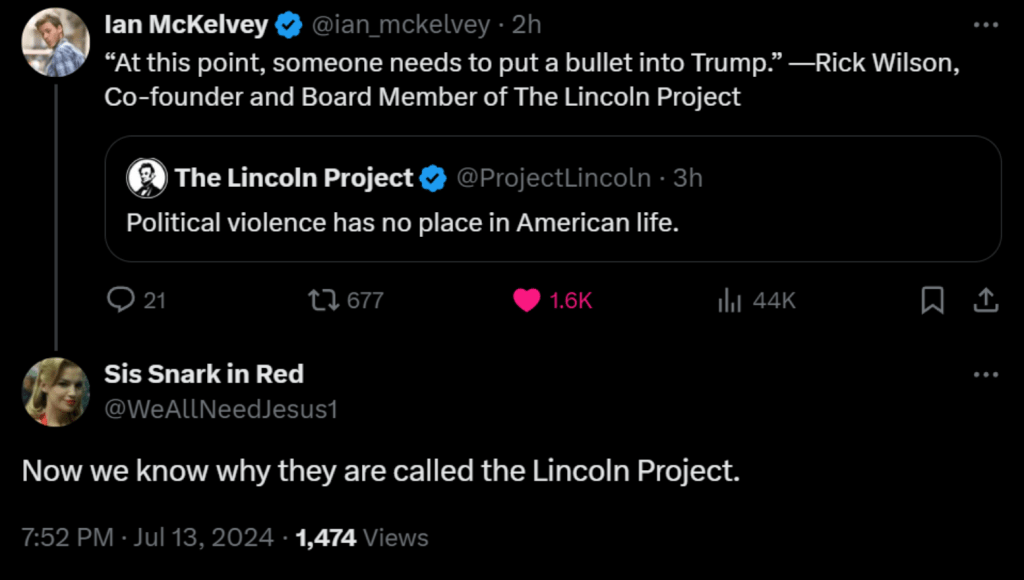Click the reply icon with 21 comments
The width and height of the screenshot is (1024, 580).
coord(121,300)
